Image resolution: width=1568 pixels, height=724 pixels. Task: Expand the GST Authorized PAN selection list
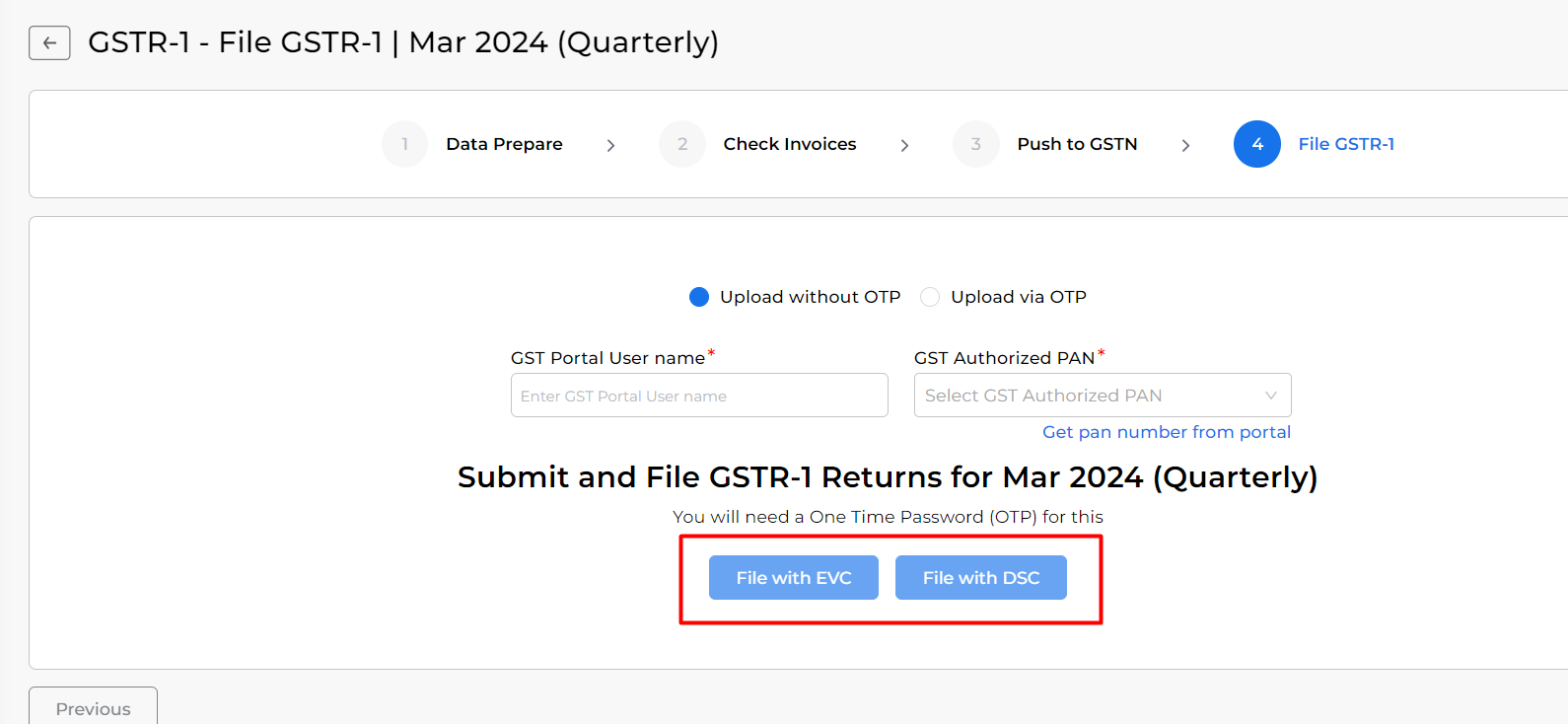pyautogui.click(x=1100, y=395)
